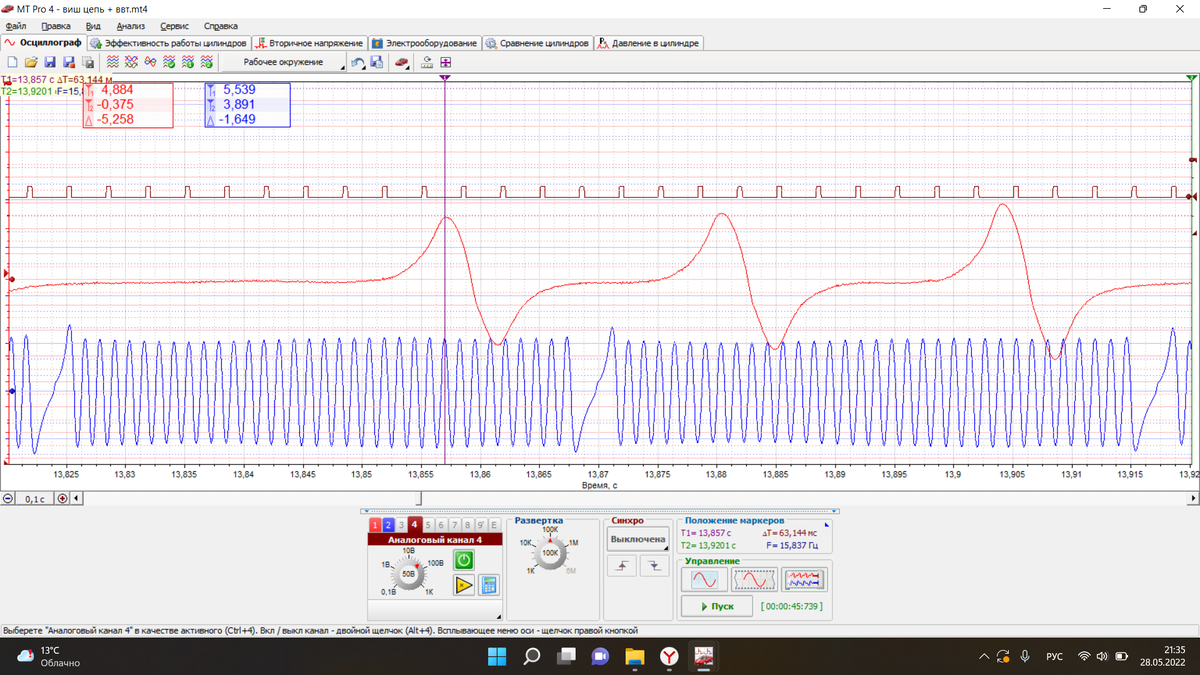This screenshot has height=675, width=1200.
Task: Zoom out time scale with minus icon
Action: pyautogui.click(x=9, y=497)
